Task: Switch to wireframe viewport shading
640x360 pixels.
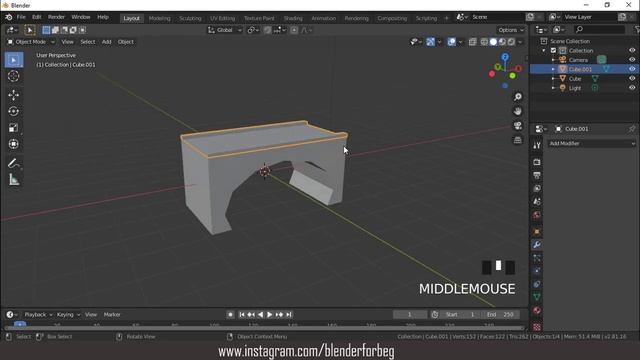Action: click(x=484, y=42)
